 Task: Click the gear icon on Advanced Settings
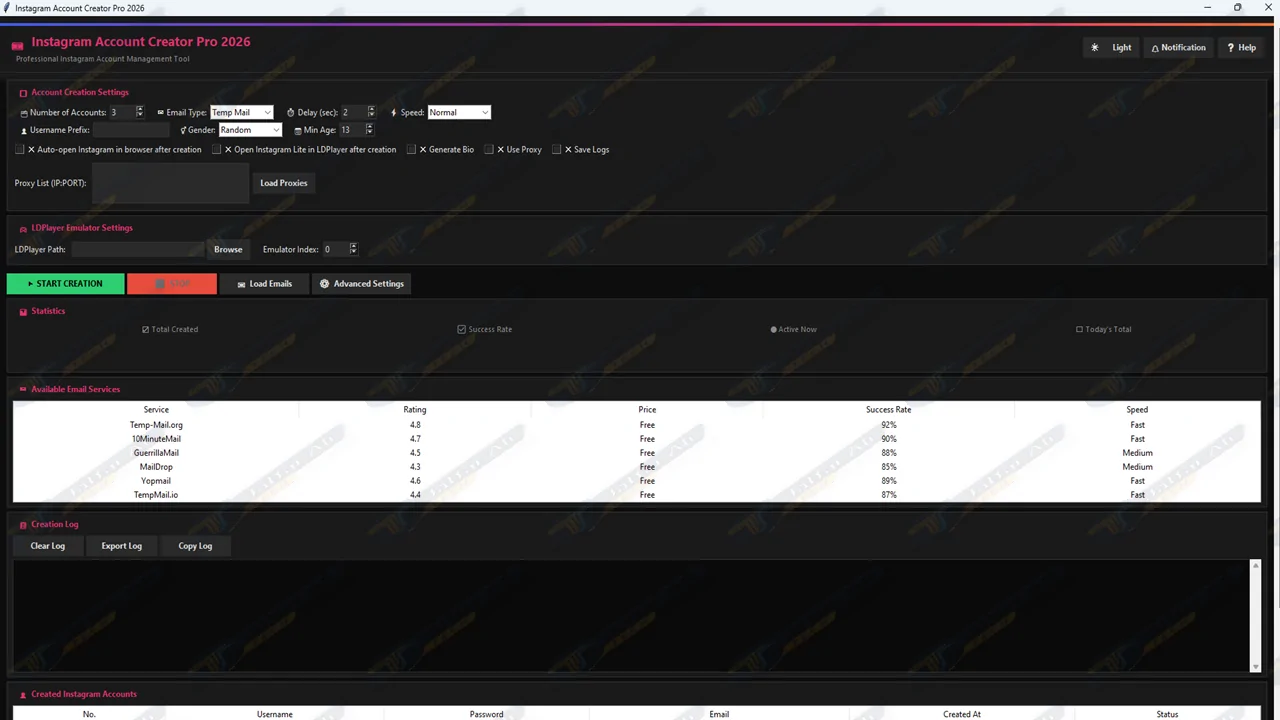(x=324, y=284)
